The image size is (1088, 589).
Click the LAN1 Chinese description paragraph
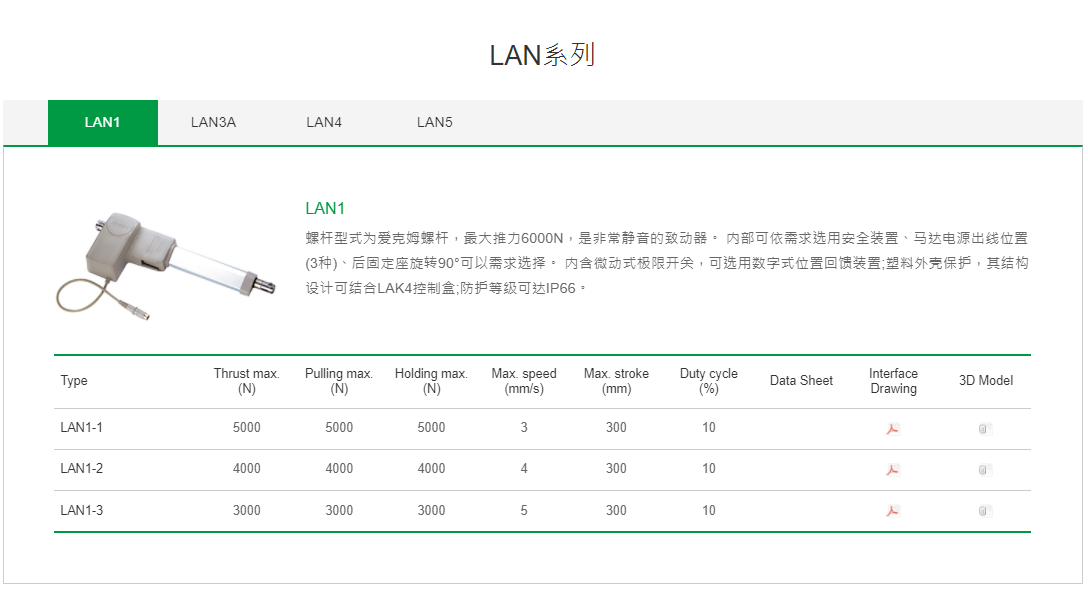pyautogui.click(x=667, y=263)
